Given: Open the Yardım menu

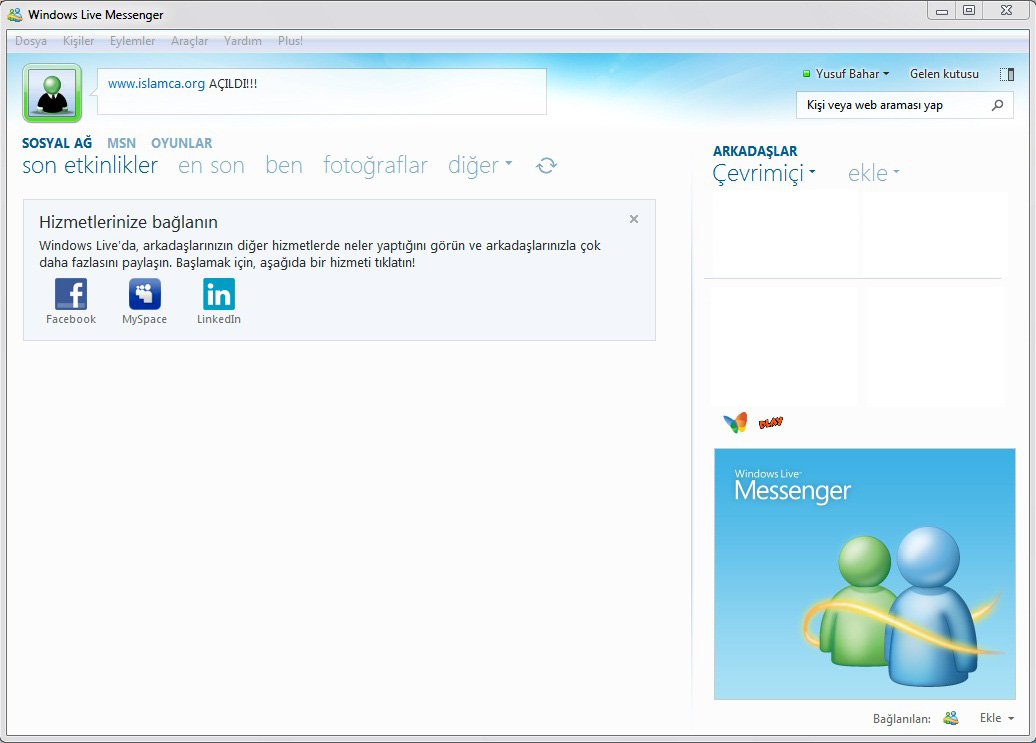Looking at the screenshot, I should (x=242, y=41).
